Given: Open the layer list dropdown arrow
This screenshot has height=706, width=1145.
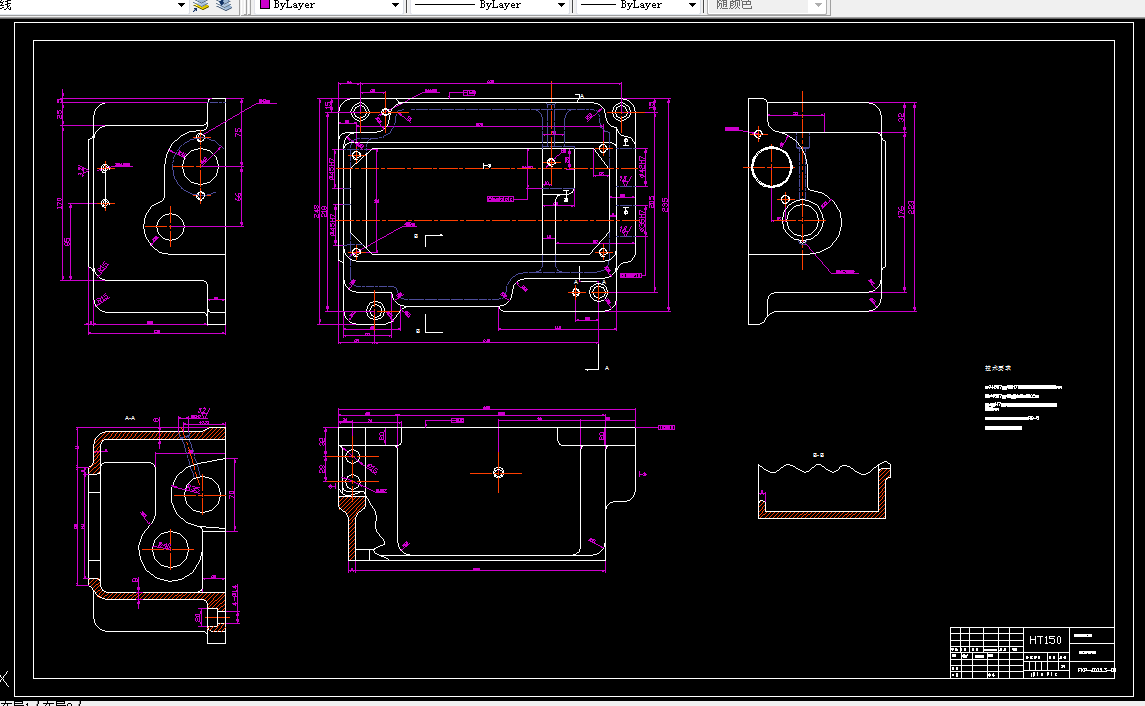Looking at the screenshot, I should pyautogui.click(x=181, y=5).
